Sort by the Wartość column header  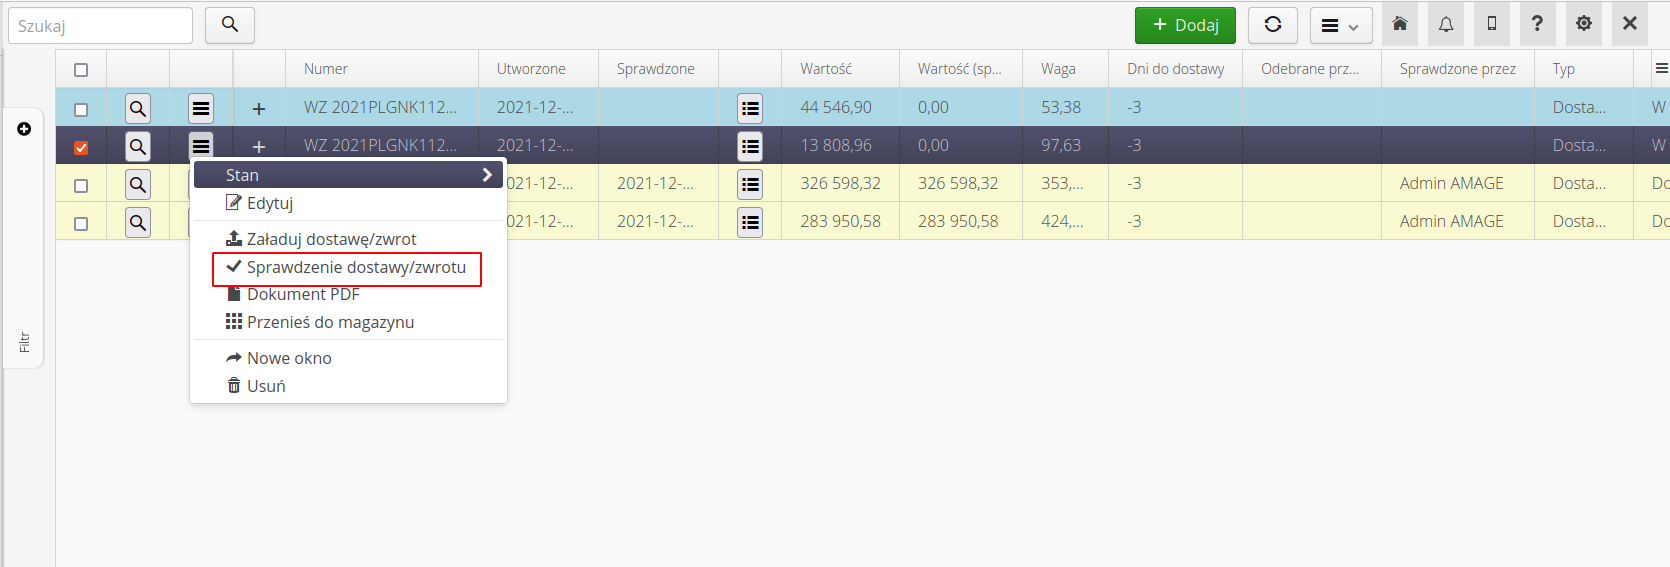coord(826,69)
